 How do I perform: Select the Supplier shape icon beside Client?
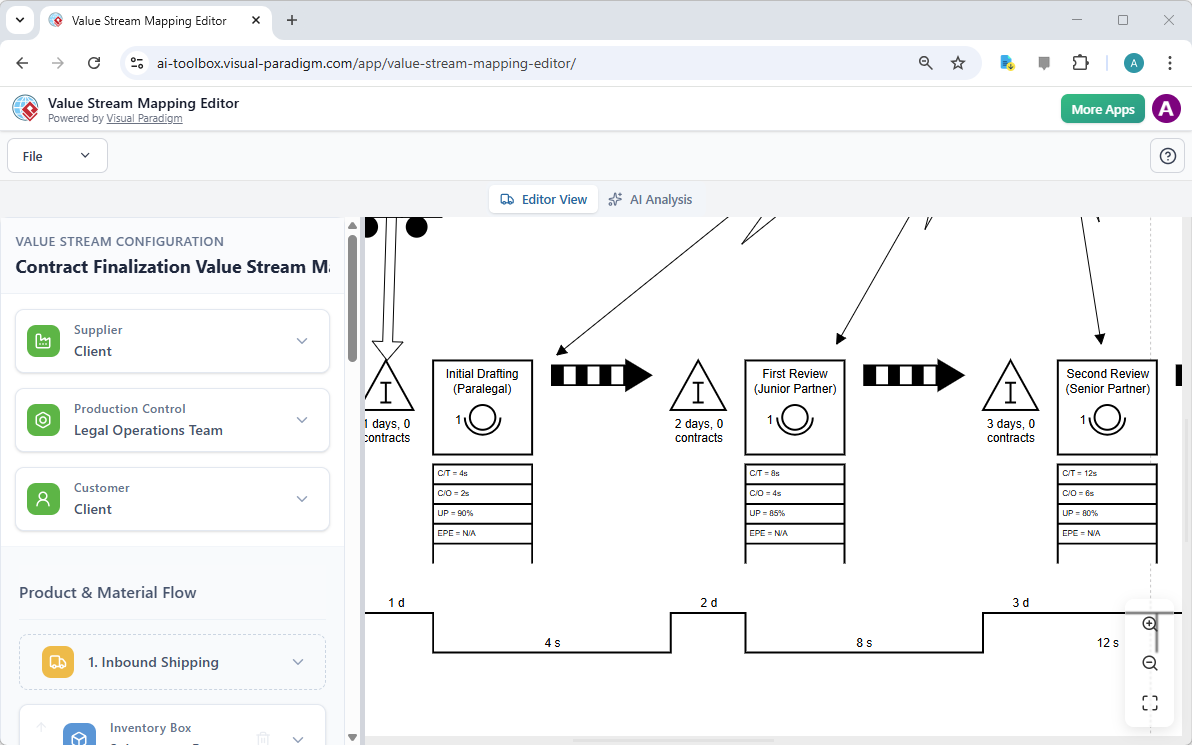(x=43, y=340)
